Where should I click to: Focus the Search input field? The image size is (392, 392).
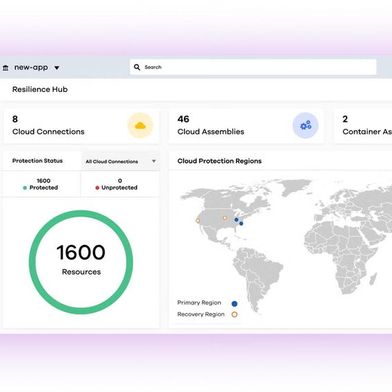coord(253,67)
